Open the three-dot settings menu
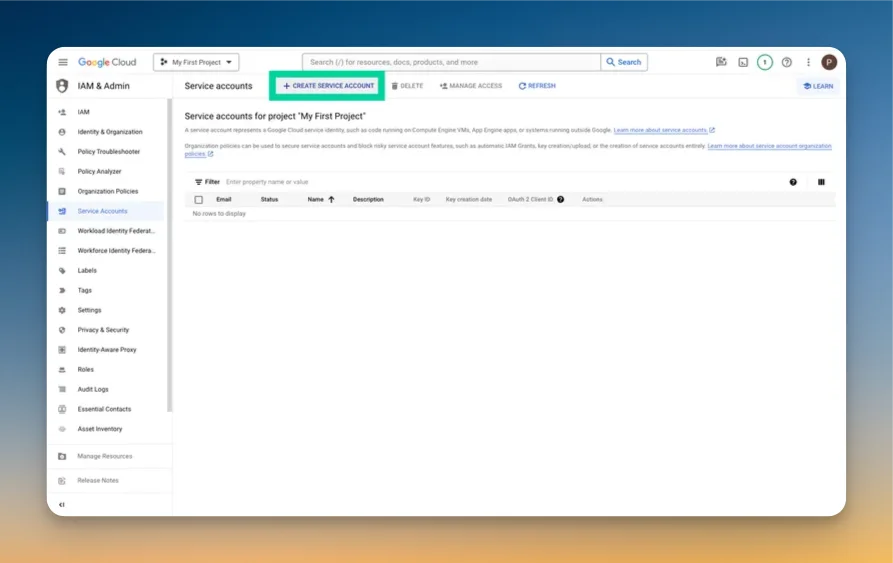893x563 pixels. coord(808,62)
